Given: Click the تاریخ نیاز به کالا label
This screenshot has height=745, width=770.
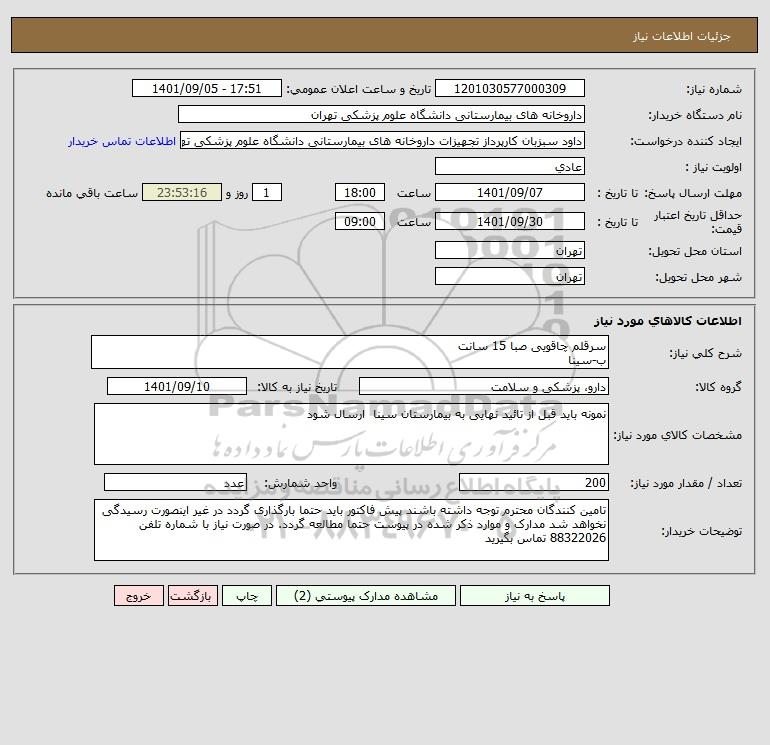Looking at the screenshot, I should [x=298, y=387].
